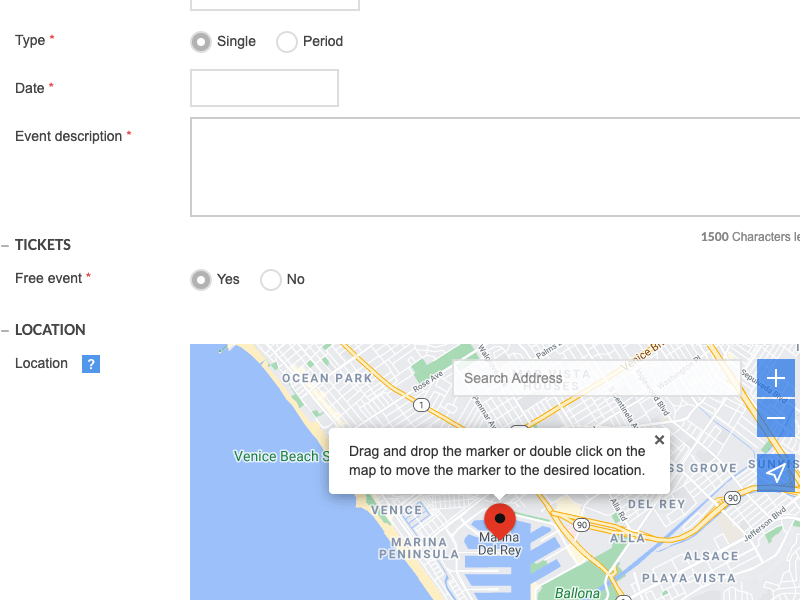Viewport: 800px width, 600px height.
Task: Click the VENICE neighborhood map label
Action: [396, 510]
